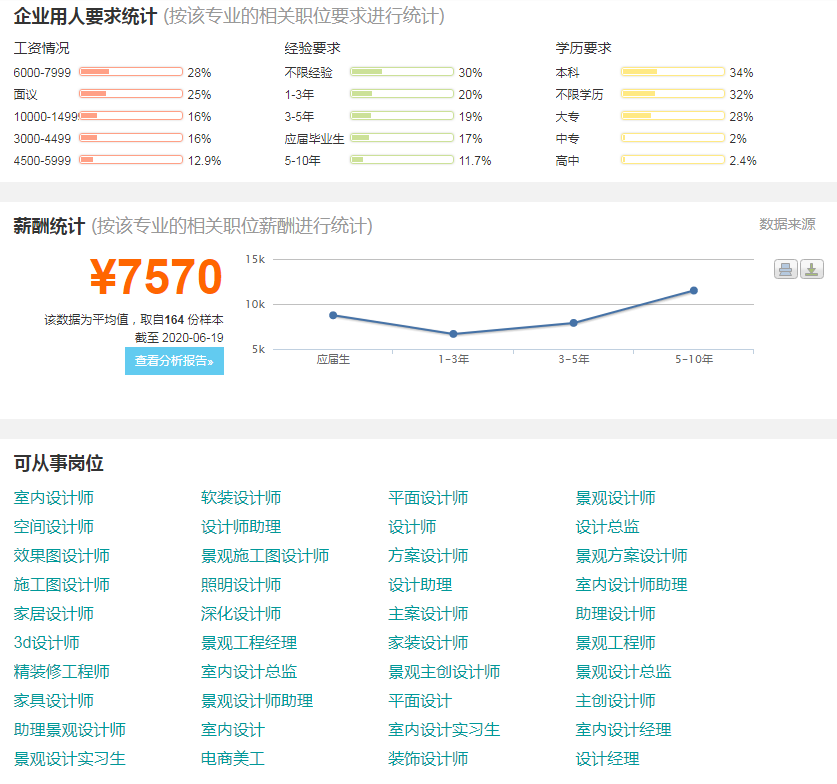Choose the 景观主创设计师 link

444,671
